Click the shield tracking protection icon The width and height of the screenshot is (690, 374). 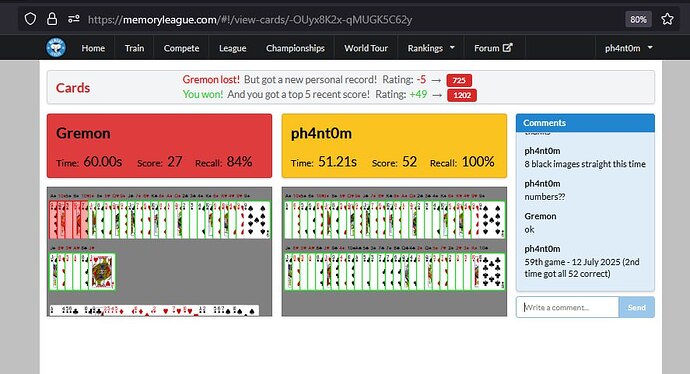[30, 19]
